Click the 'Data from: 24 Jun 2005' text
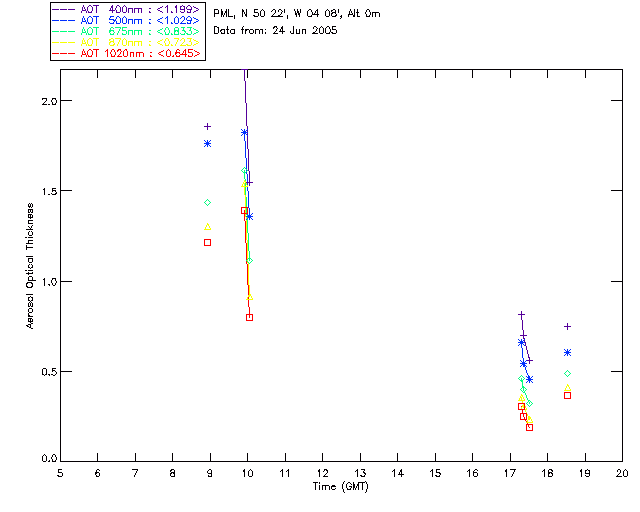This screenshot has height=512, width=640. pyautogui.click(x=275, y=30)
